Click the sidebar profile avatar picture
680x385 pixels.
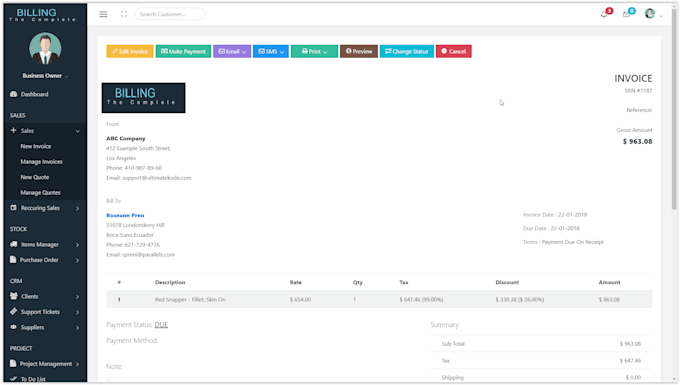point(45,48)
